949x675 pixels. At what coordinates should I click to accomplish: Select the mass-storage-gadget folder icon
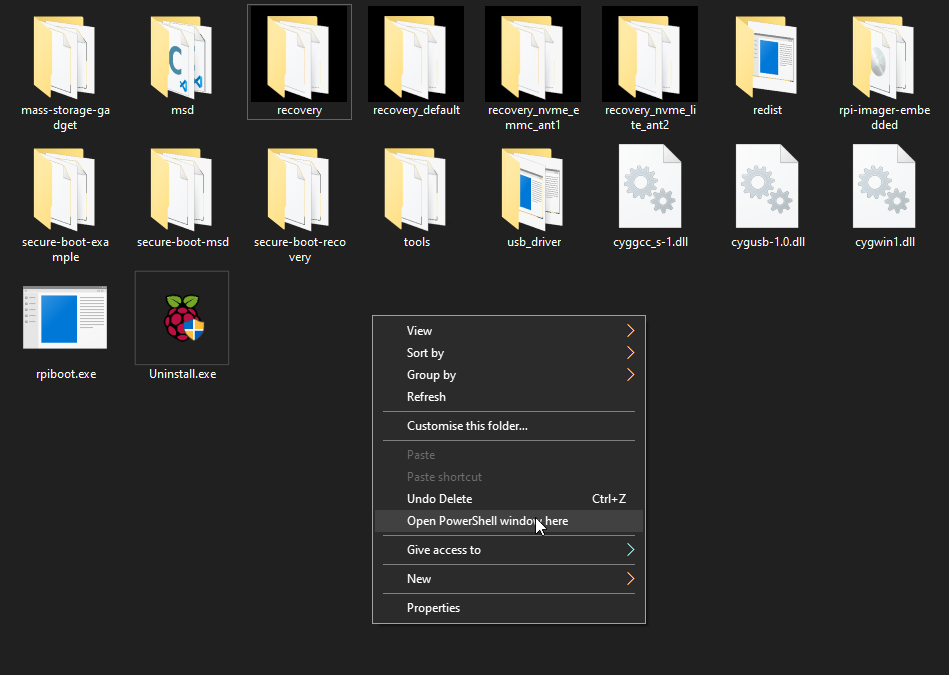coord(65,57)
